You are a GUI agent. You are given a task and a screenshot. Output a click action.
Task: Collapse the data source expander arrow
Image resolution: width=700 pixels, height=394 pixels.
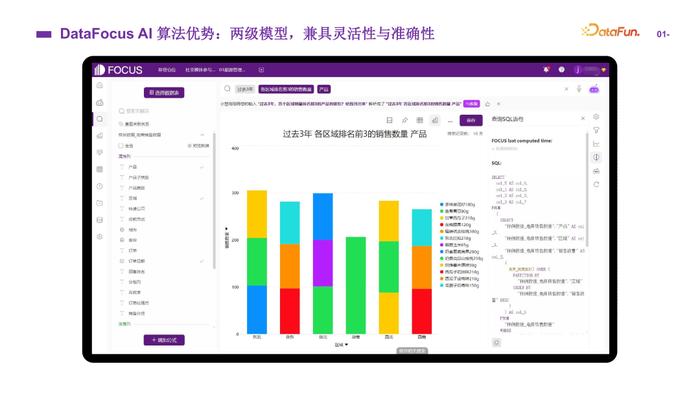(x=202, y=134)
